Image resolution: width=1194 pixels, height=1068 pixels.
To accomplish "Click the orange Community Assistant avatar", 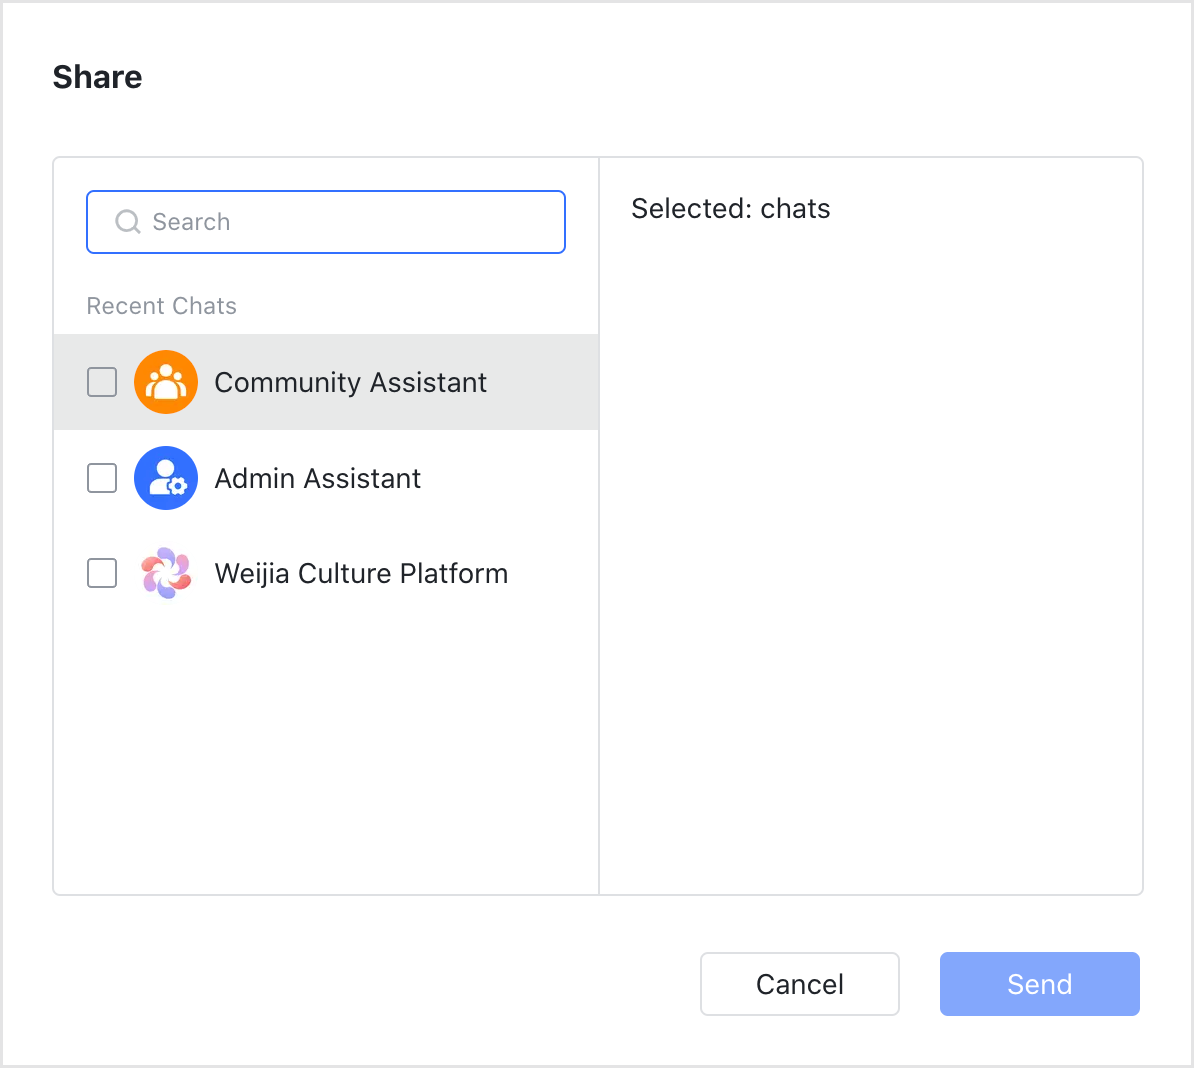I will pyautogui.click(x=166, y=382).
